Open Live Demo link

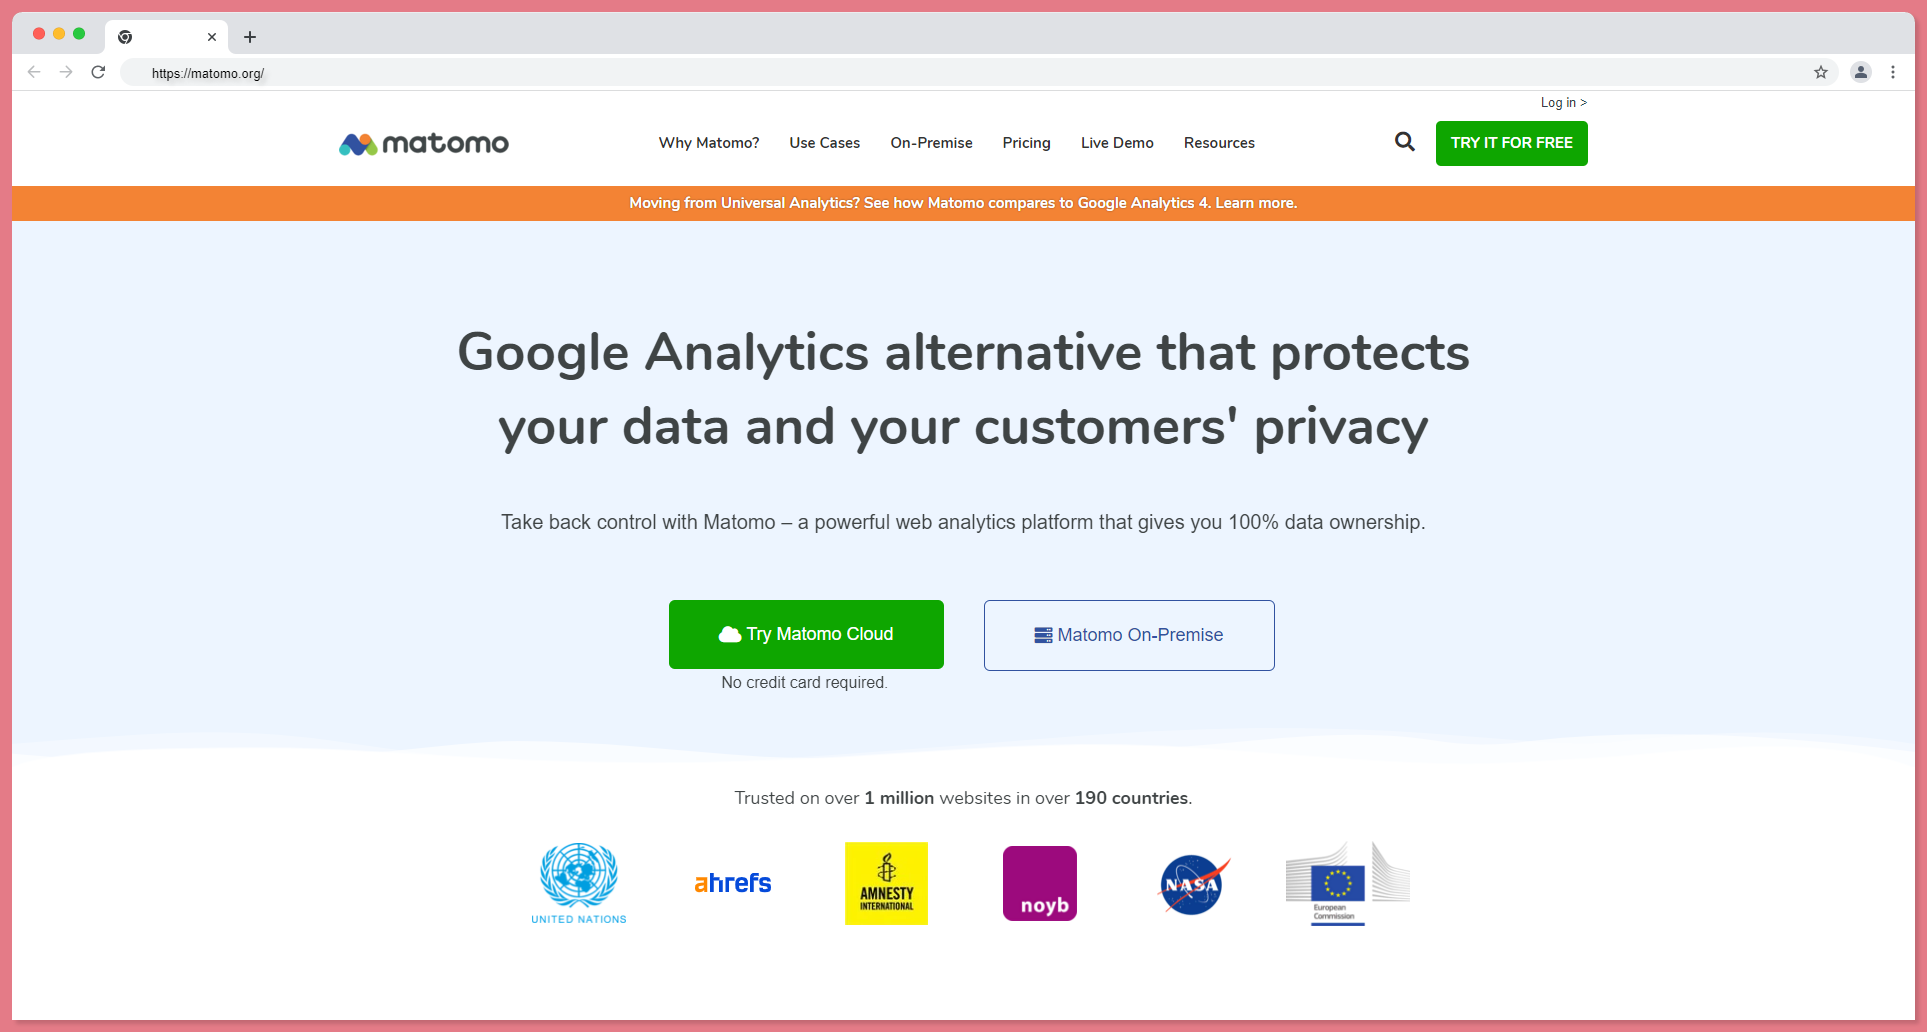click(x=1117, y=143)
